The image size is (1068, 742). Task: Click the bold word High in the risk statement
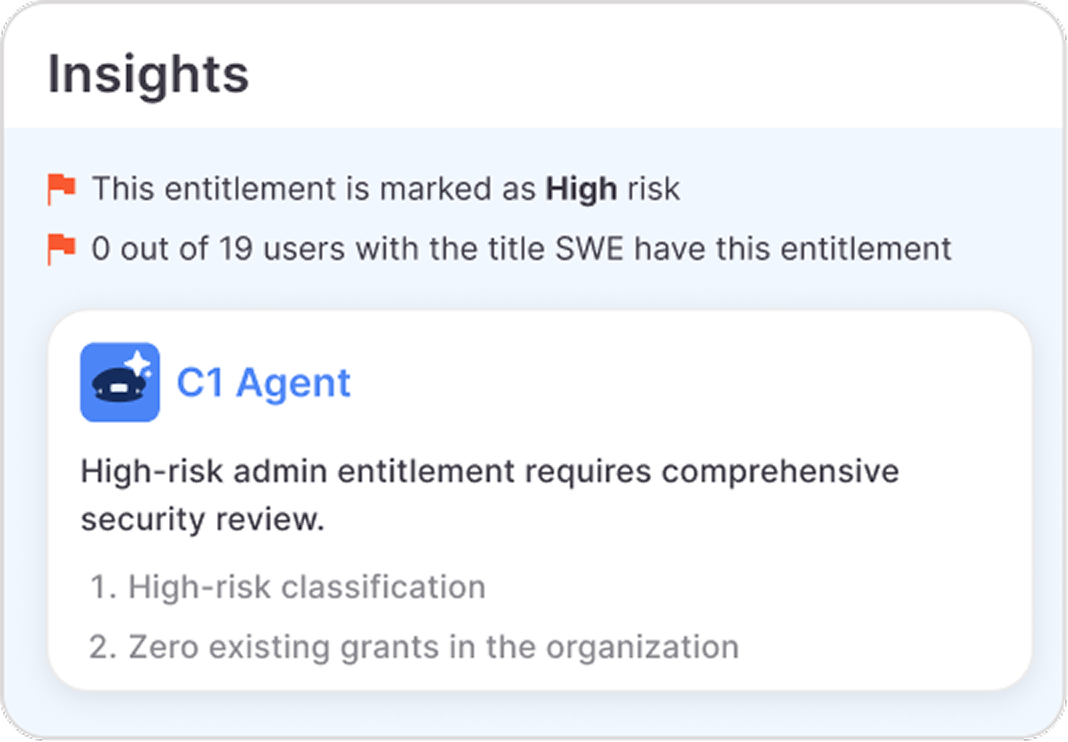coord(582,188)
